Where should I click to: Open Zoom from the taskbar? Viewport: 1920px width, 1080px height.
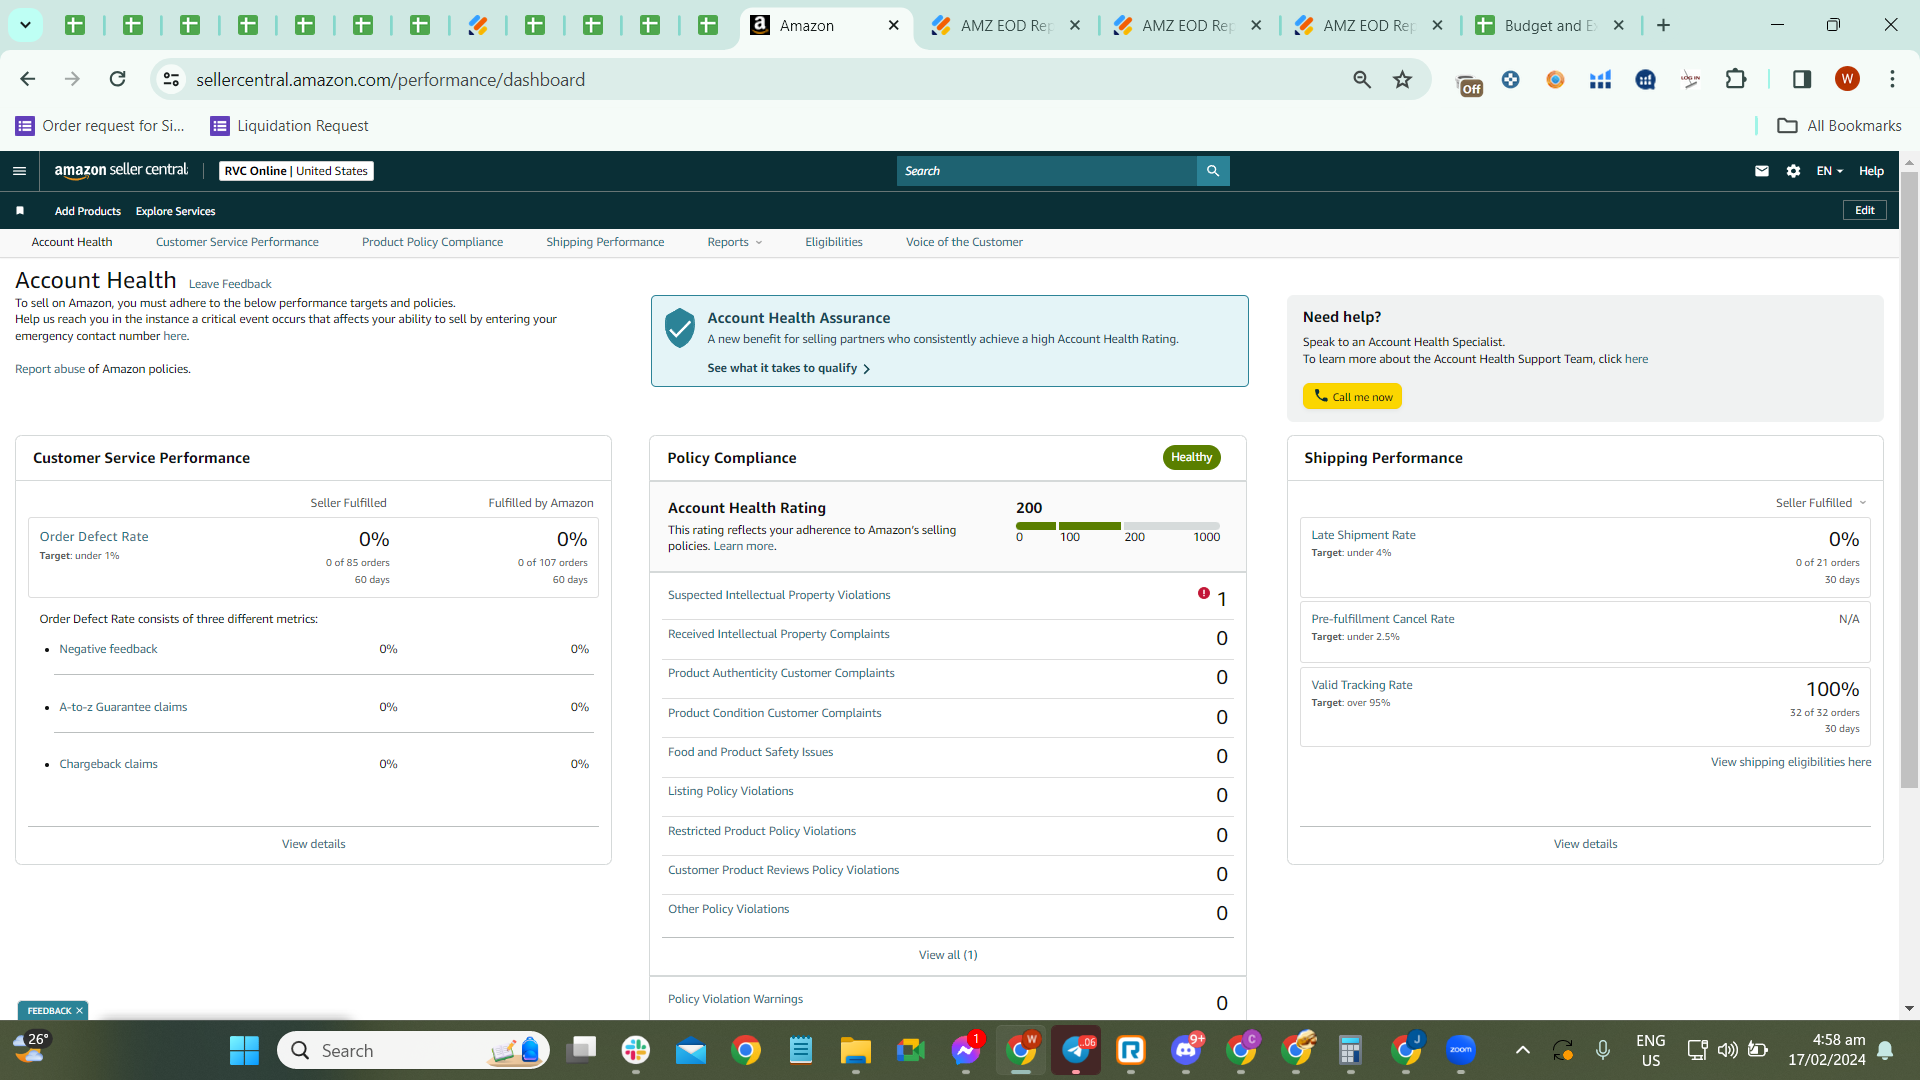pyautogui.click(x=1461, y=1051)
